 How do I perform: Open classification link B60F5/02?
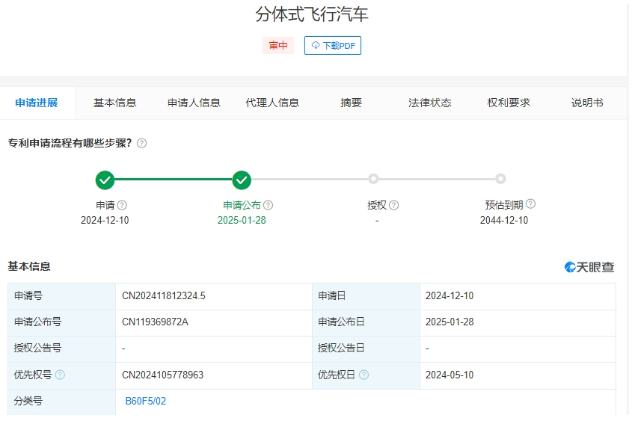pos(145,401)
